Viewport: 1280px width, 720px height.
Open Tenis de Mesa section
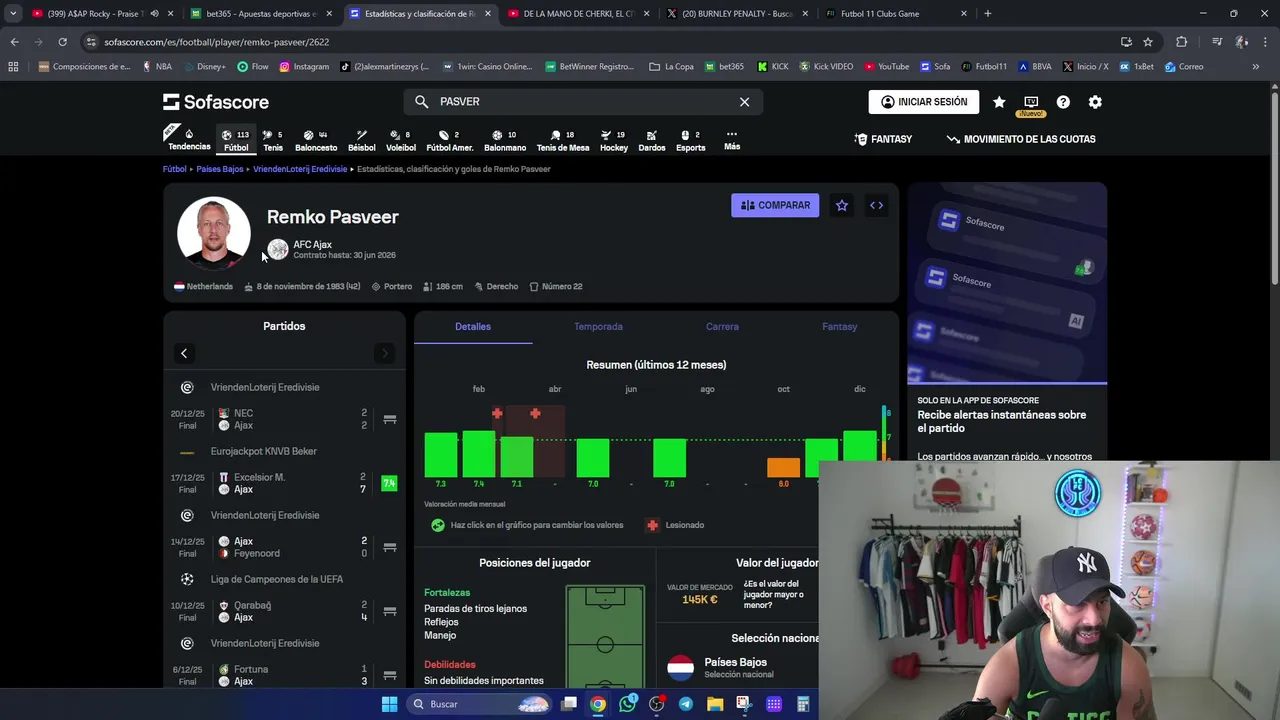(563, 140)
